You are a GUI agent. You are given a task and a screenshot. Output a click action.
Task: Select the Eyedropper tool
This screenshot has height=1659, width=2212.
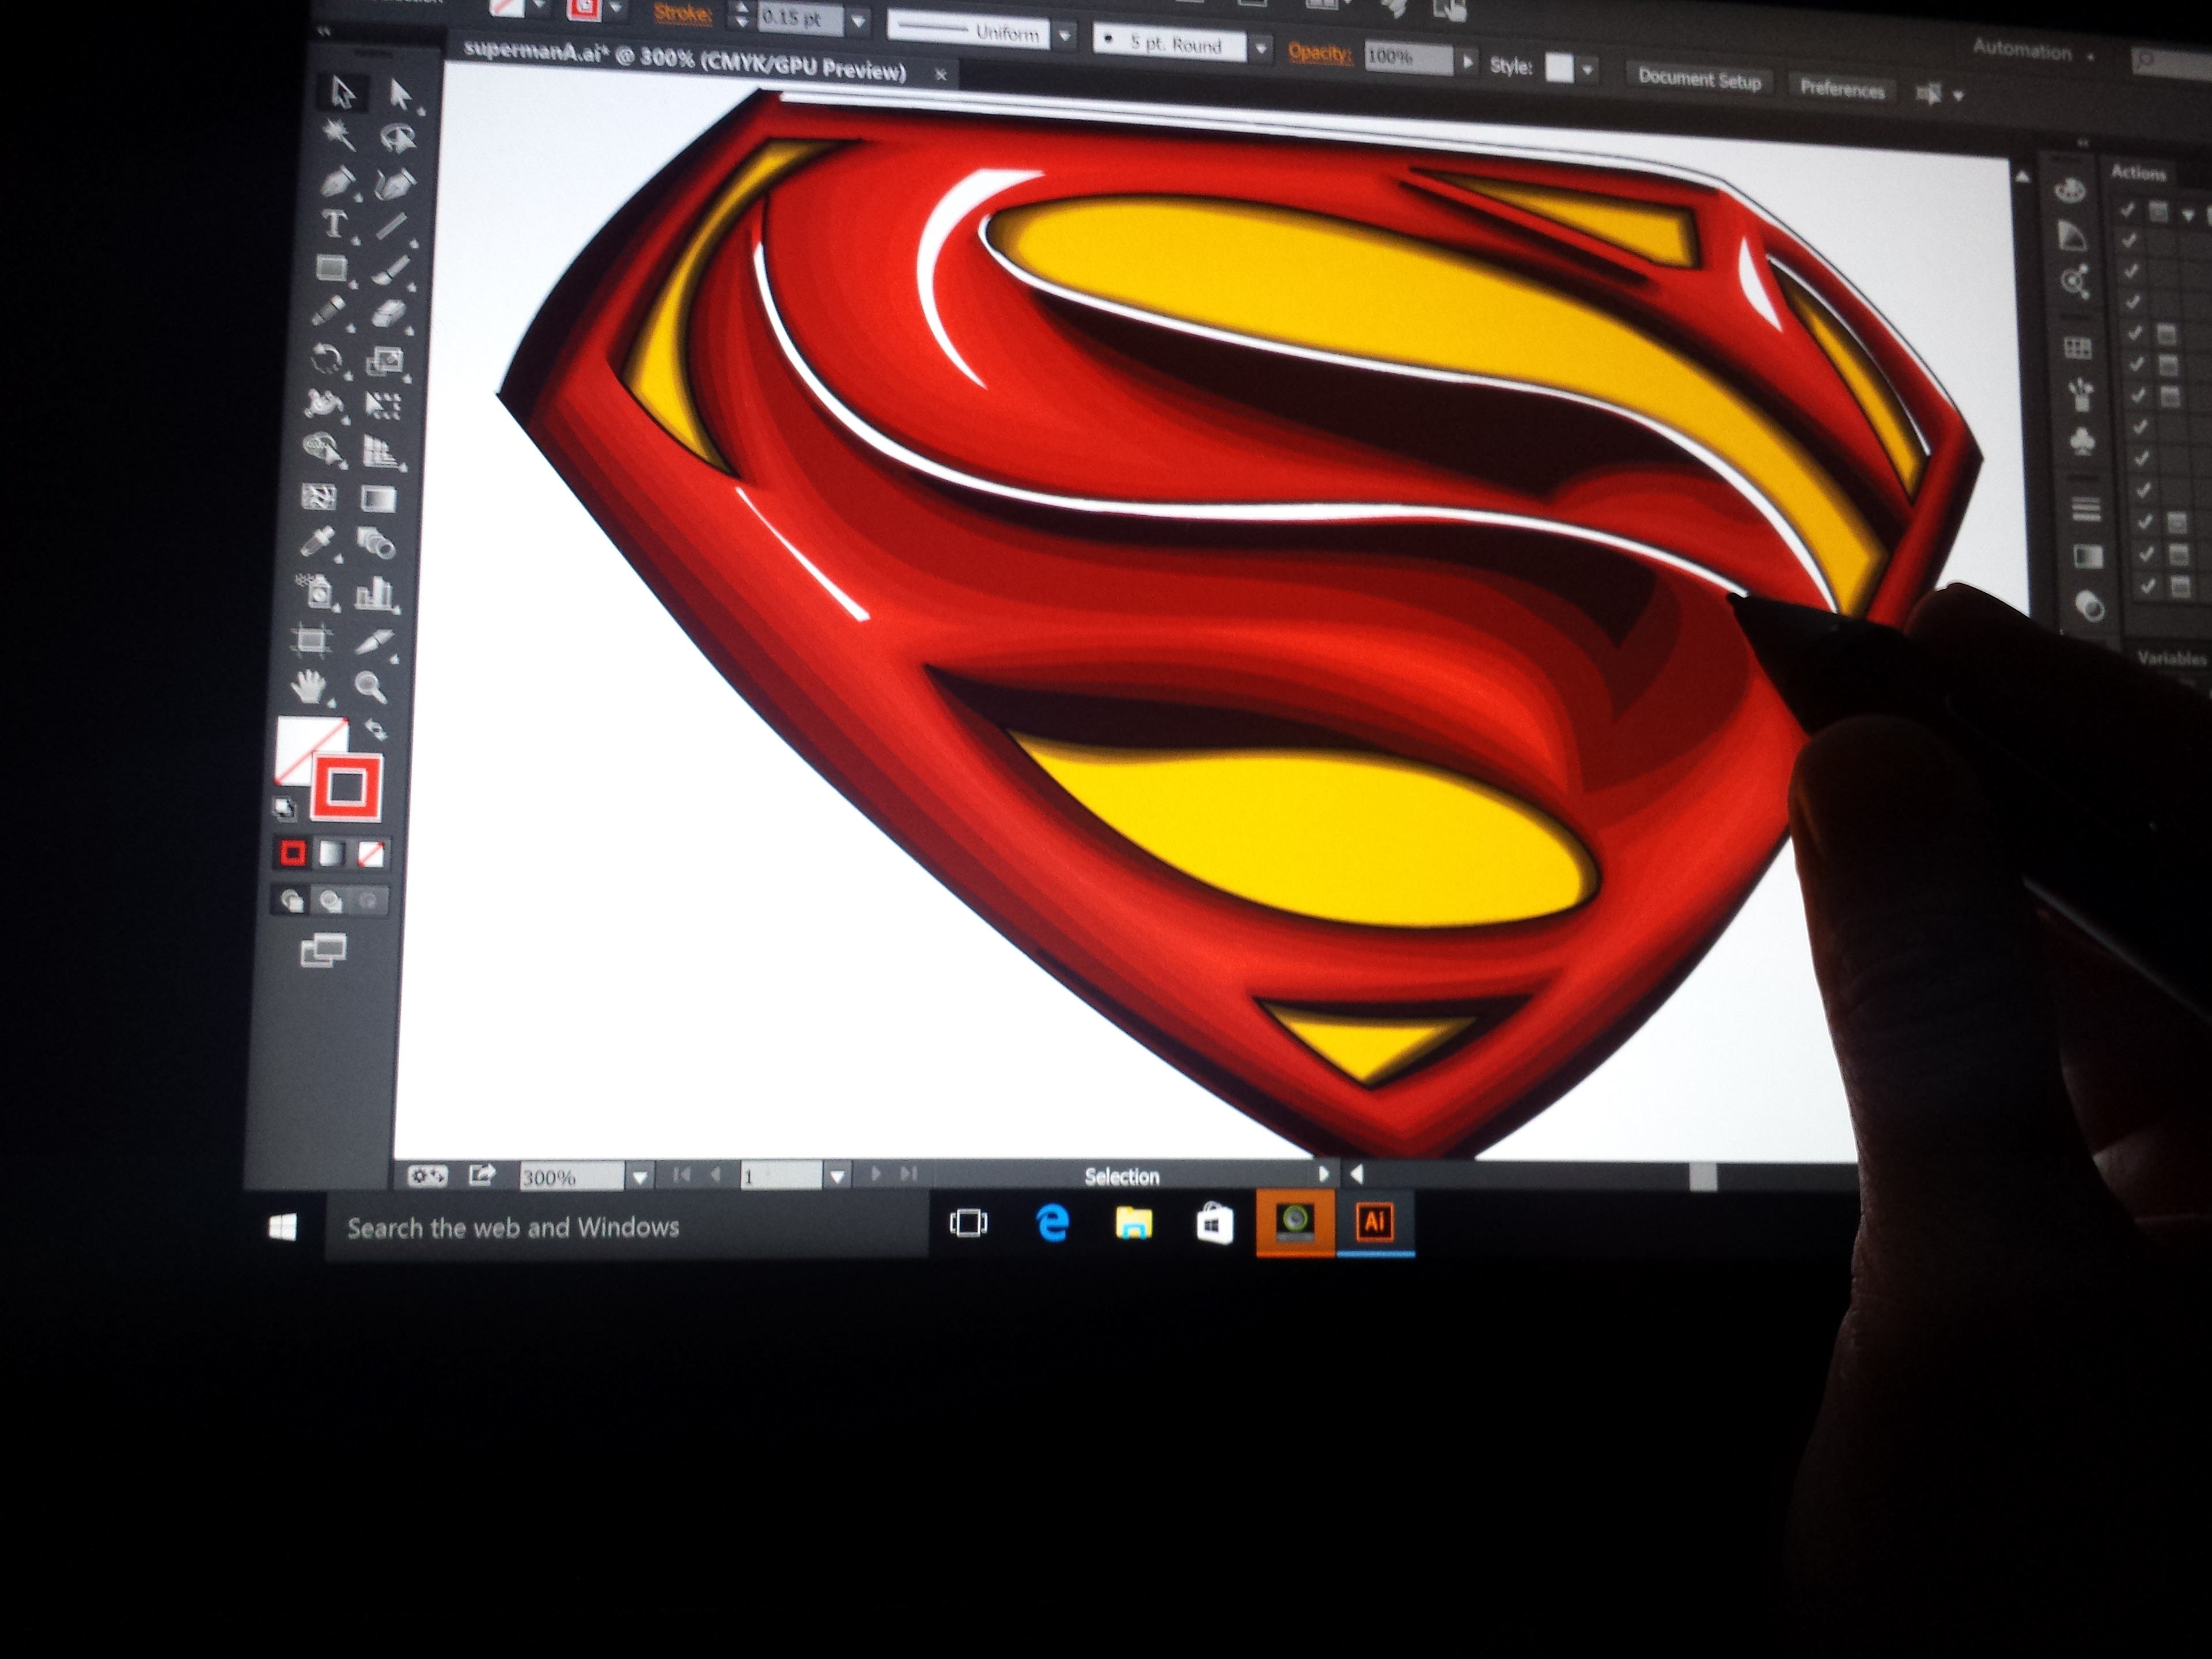[317, 542]
